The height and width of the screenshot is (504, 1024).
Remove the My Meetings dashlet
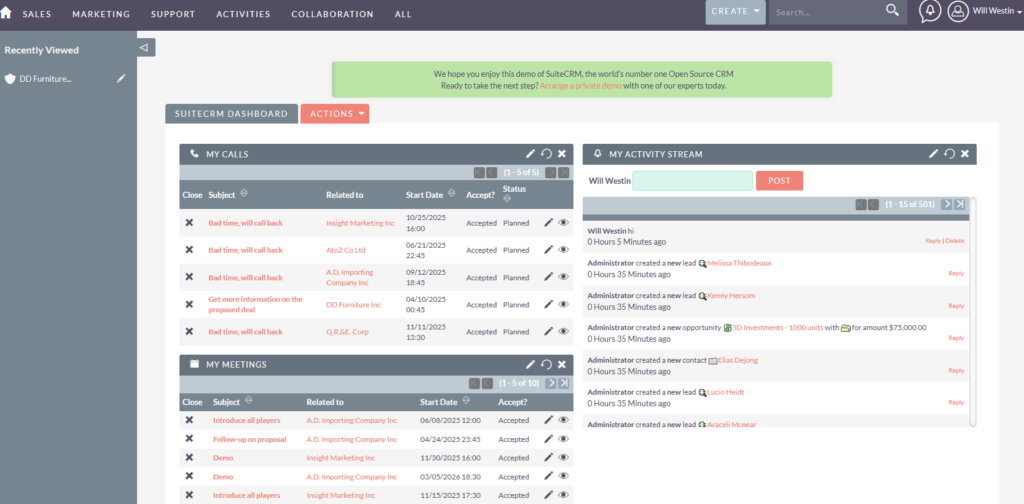[562, 364]
